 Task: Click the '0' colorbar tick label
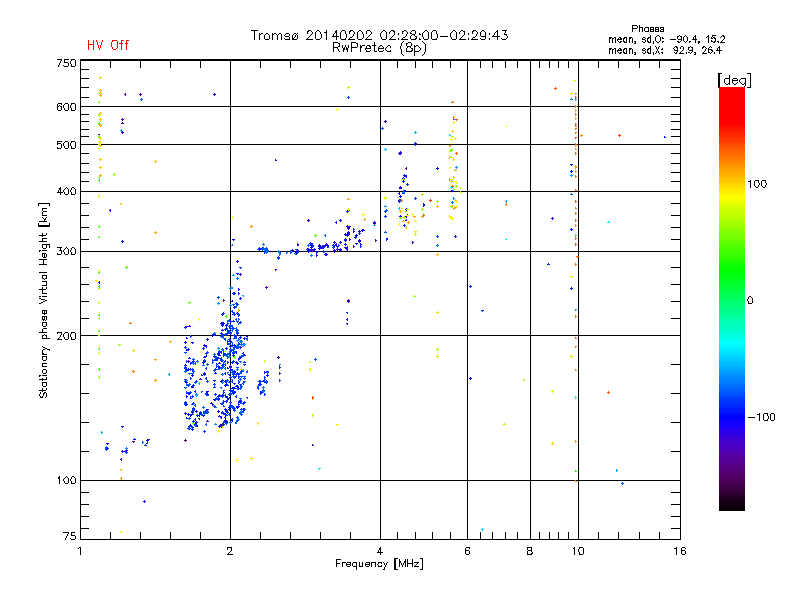click(750, 301)
